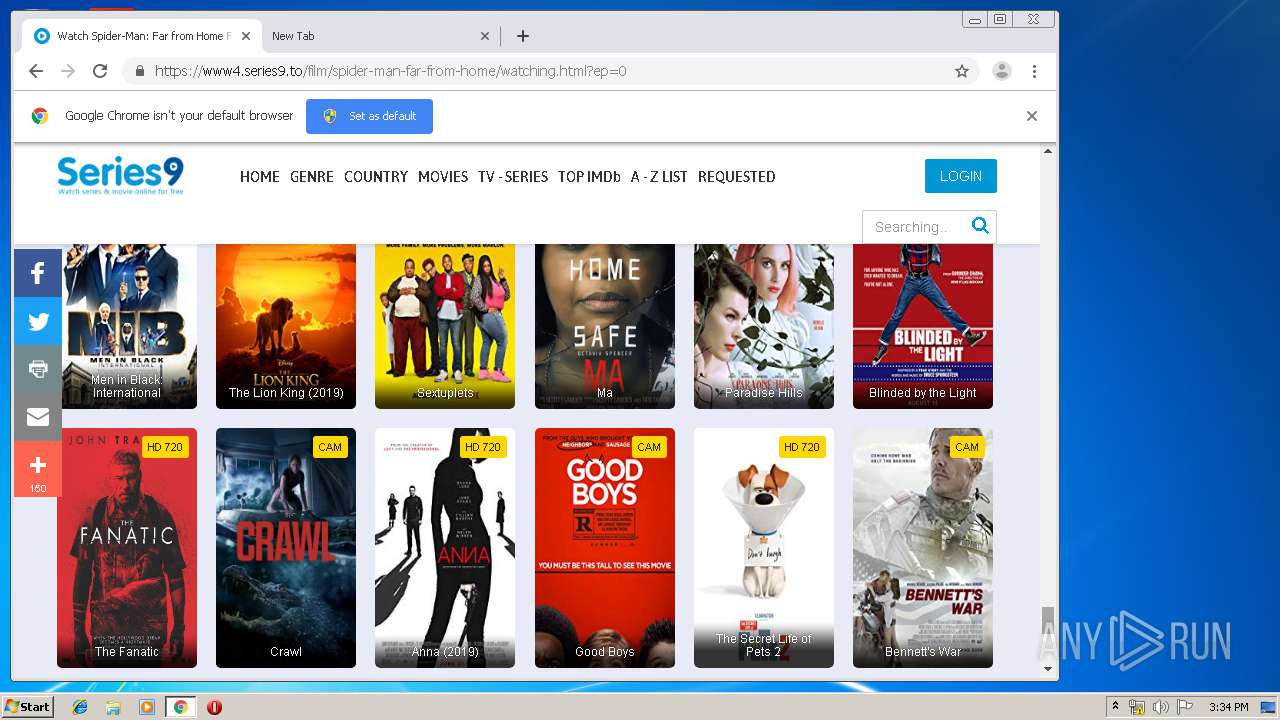1280x720 pixels.
Task: Share page via Facebook sidebar icon
Action: [38, 273]
